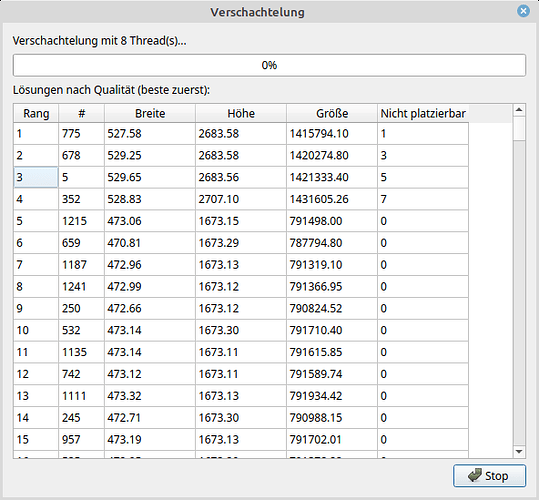Select the Breite value 473.19
Image resolution: width=539 pixels, height=500 pixels.
click(150, 440)
